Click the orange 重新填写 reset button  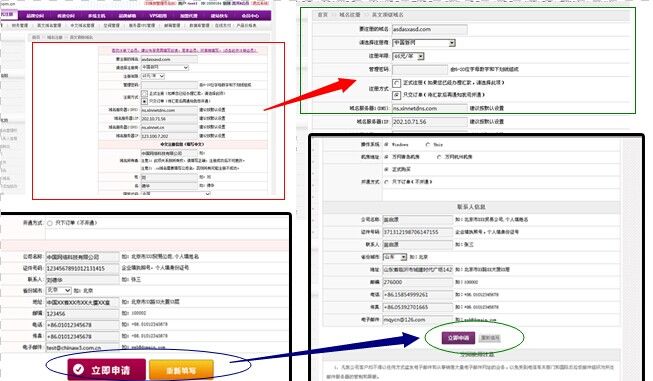181,370
